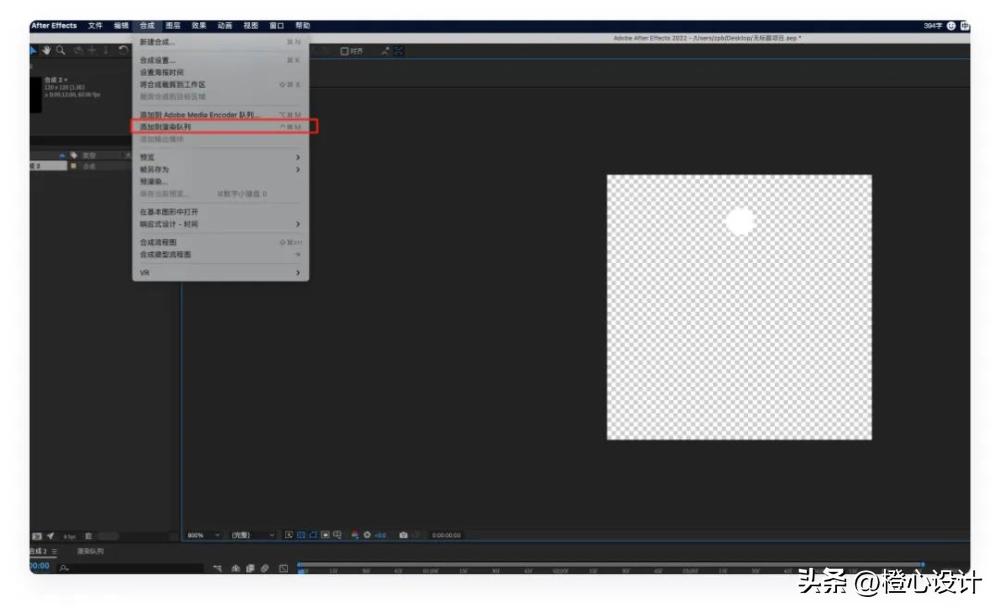This screenshot has height=613, width=1000.
Task: Click the timeline search field
Action: click(131, 568)
